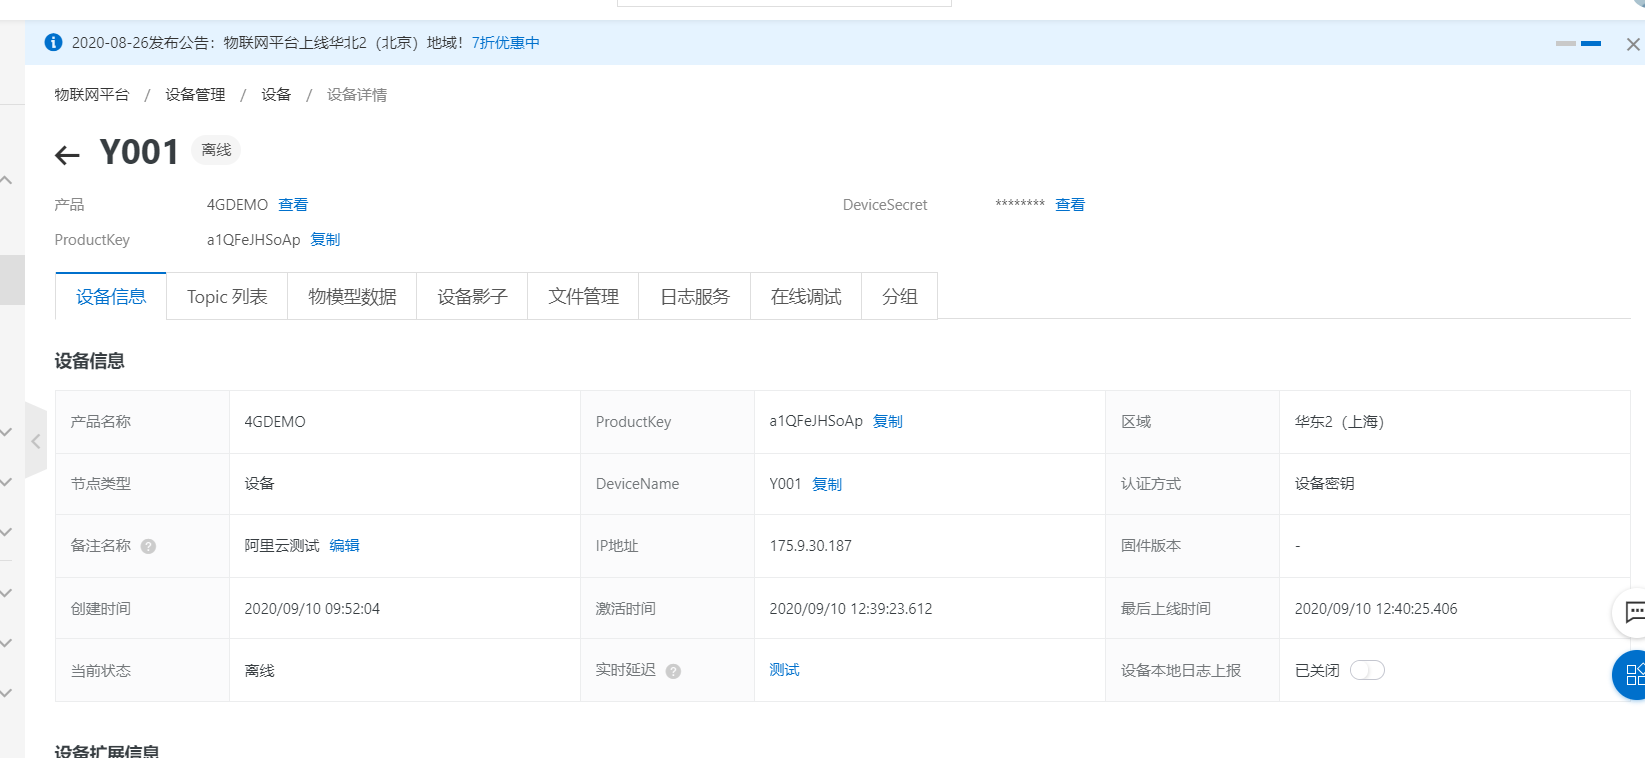Click the last online time 2020/09/10 12:40:25.406
Image resolution: width=1645 pixels, height=758 pixels.
(1376, 609)
